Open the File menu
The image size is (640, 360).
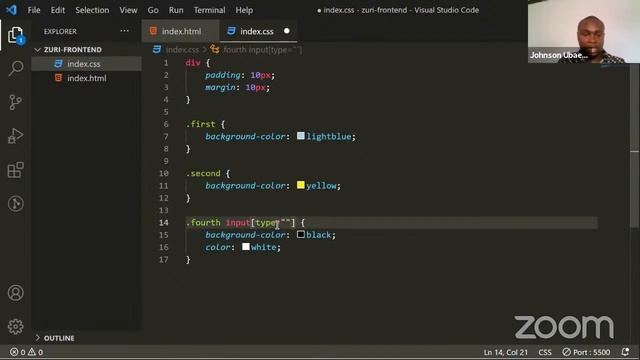point(34,10)
